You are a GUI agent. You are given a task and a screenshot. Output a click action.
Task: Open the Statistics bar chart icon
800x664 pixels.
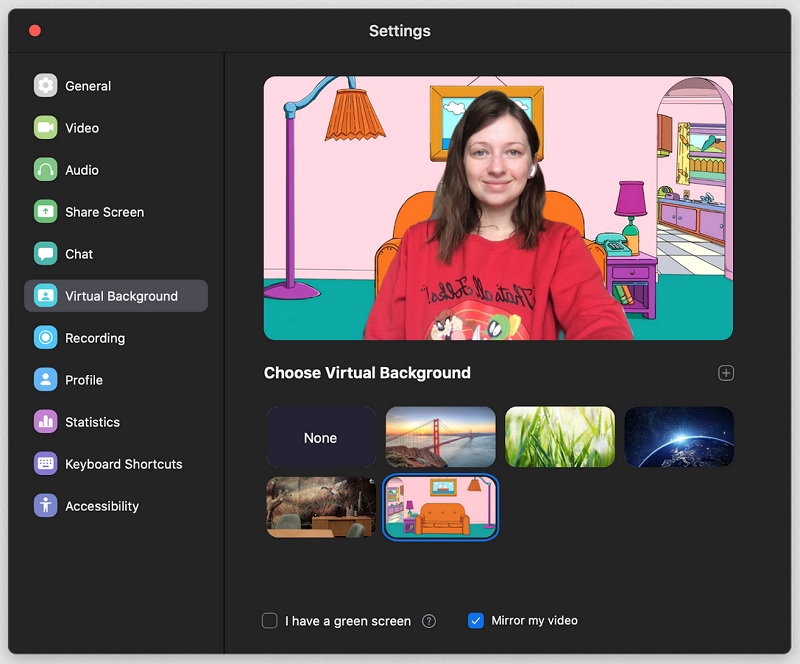tap(46, 422)
